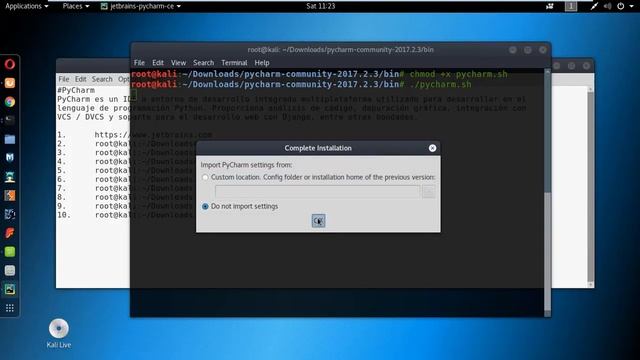The image size is (640, 360).
Task: Open the jetbrains-pycharm-ce app menu
Action: (141, 6)
